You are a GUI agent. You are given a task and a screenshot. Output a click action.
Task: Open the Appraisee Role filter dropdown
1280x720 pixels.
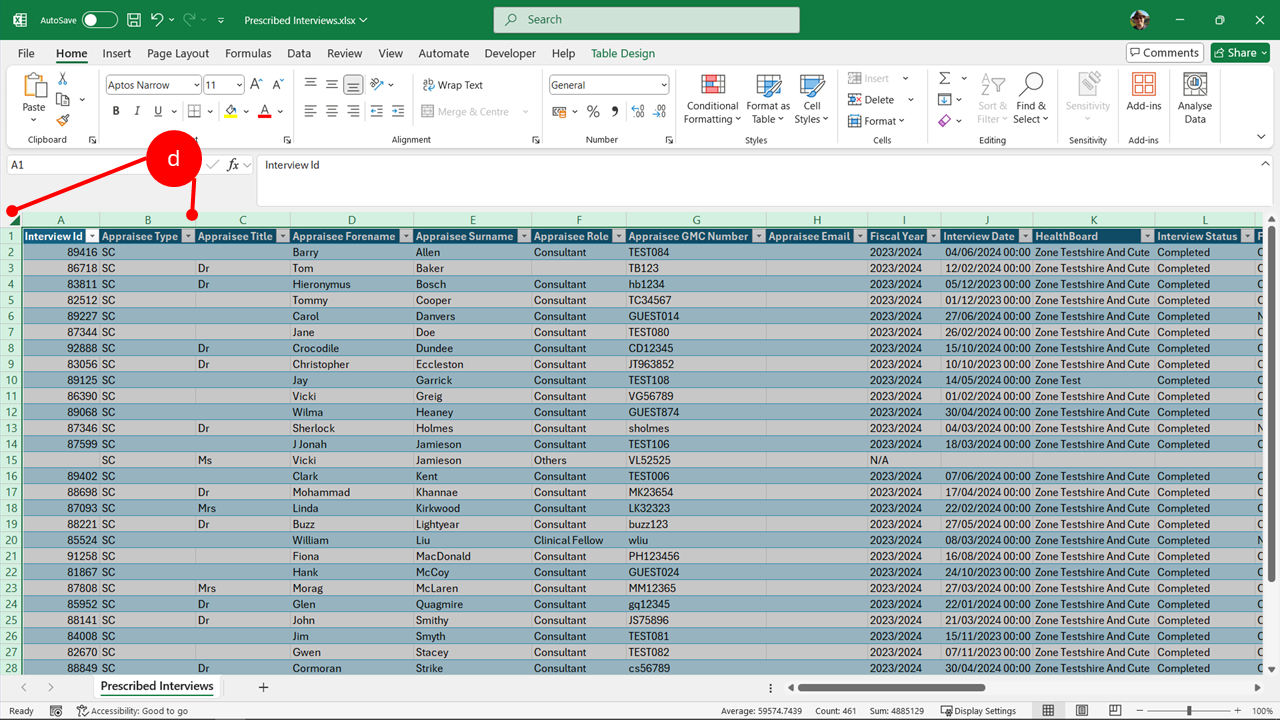[x=617, y=237]
